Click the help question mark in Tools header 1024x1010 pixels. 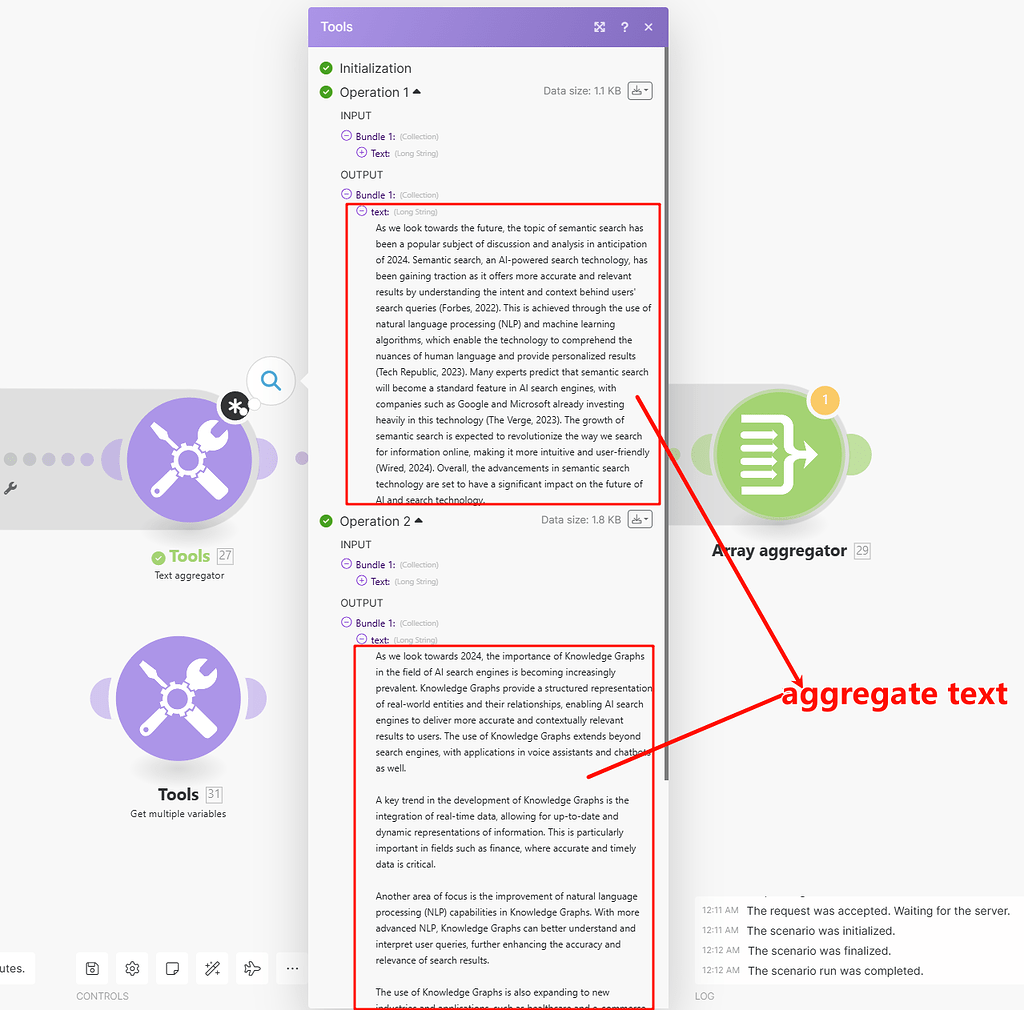click(624, 27)
